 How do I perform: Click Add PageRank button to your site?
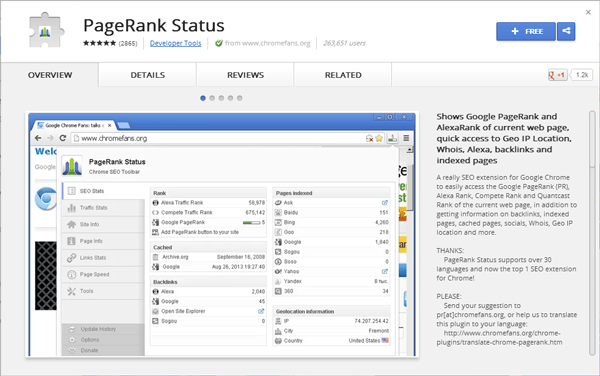[200, 232]
